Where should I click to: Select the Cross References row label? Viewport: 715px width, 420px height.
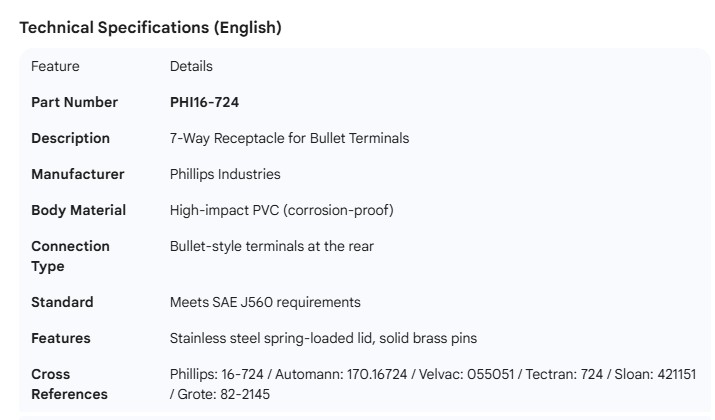[x=69, y=384]
